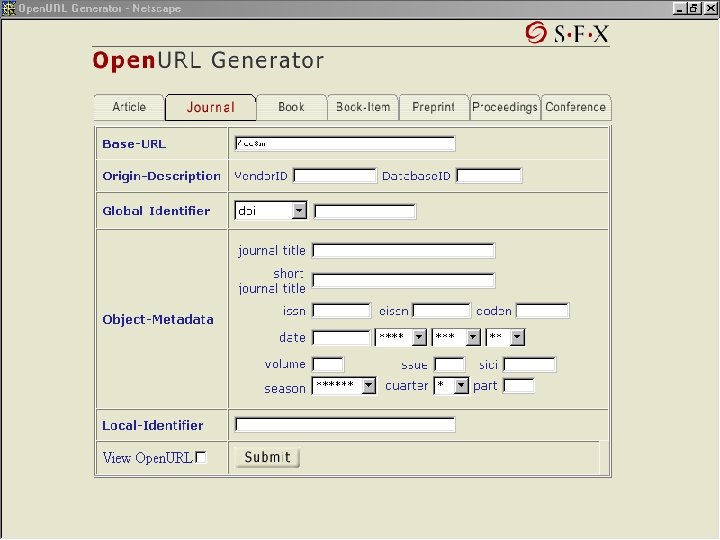Open the day (**) date dropdown
Screen dimensions: 720x540
(x=505, y=338)
